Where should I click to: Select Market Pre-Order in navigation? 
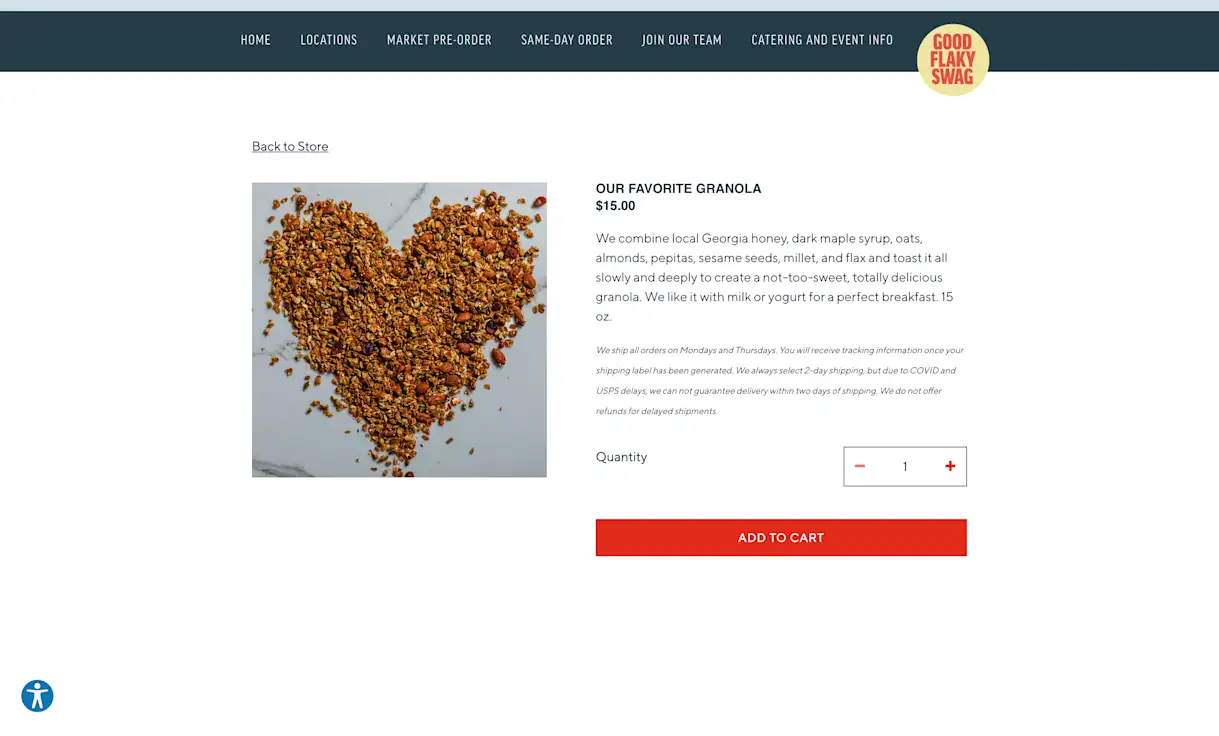[439, 40]
